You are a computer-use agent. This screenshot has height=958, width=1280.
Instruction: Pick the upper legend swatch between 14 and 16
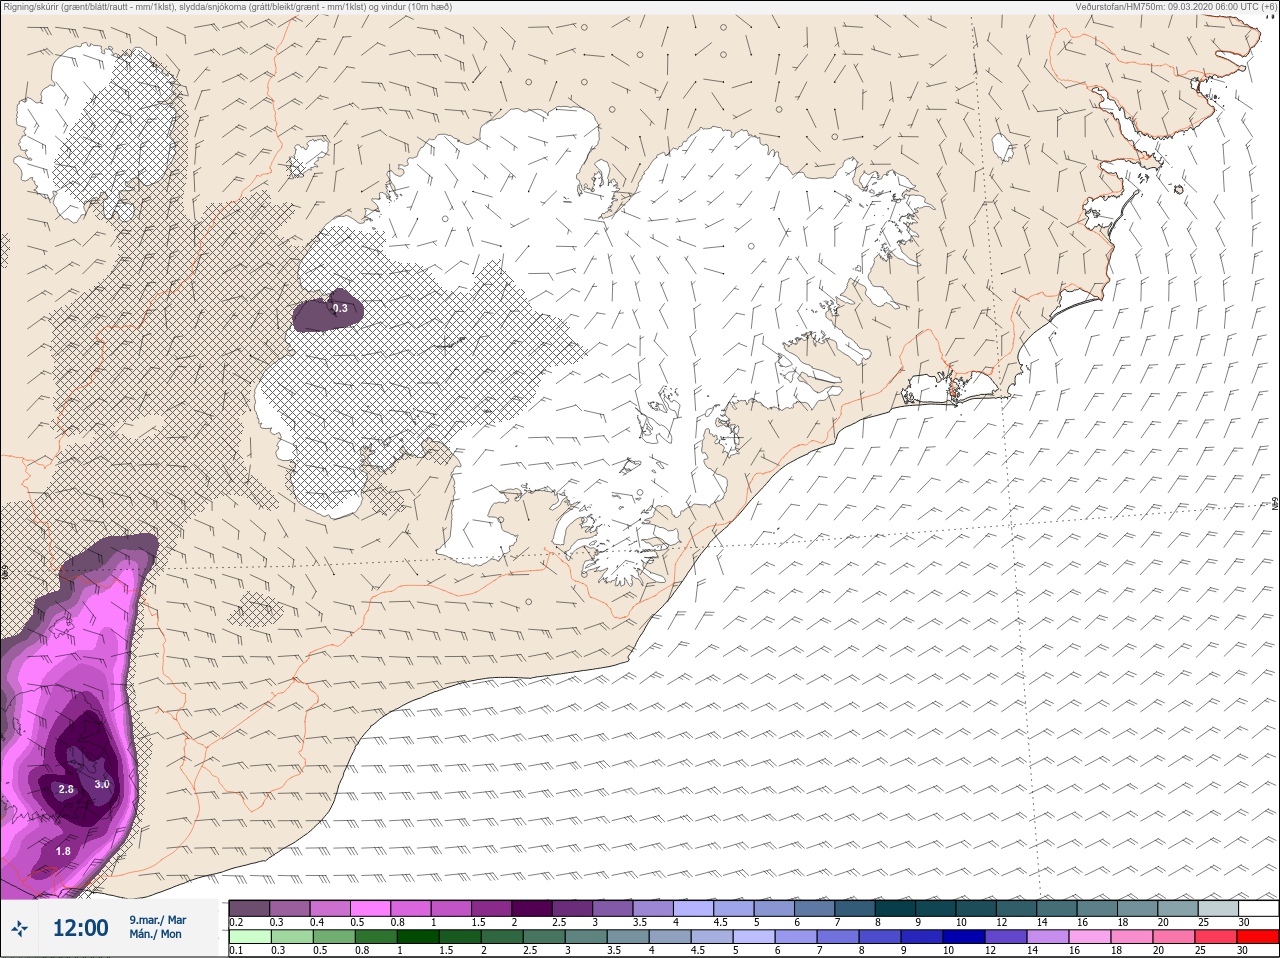(1056, 908)
